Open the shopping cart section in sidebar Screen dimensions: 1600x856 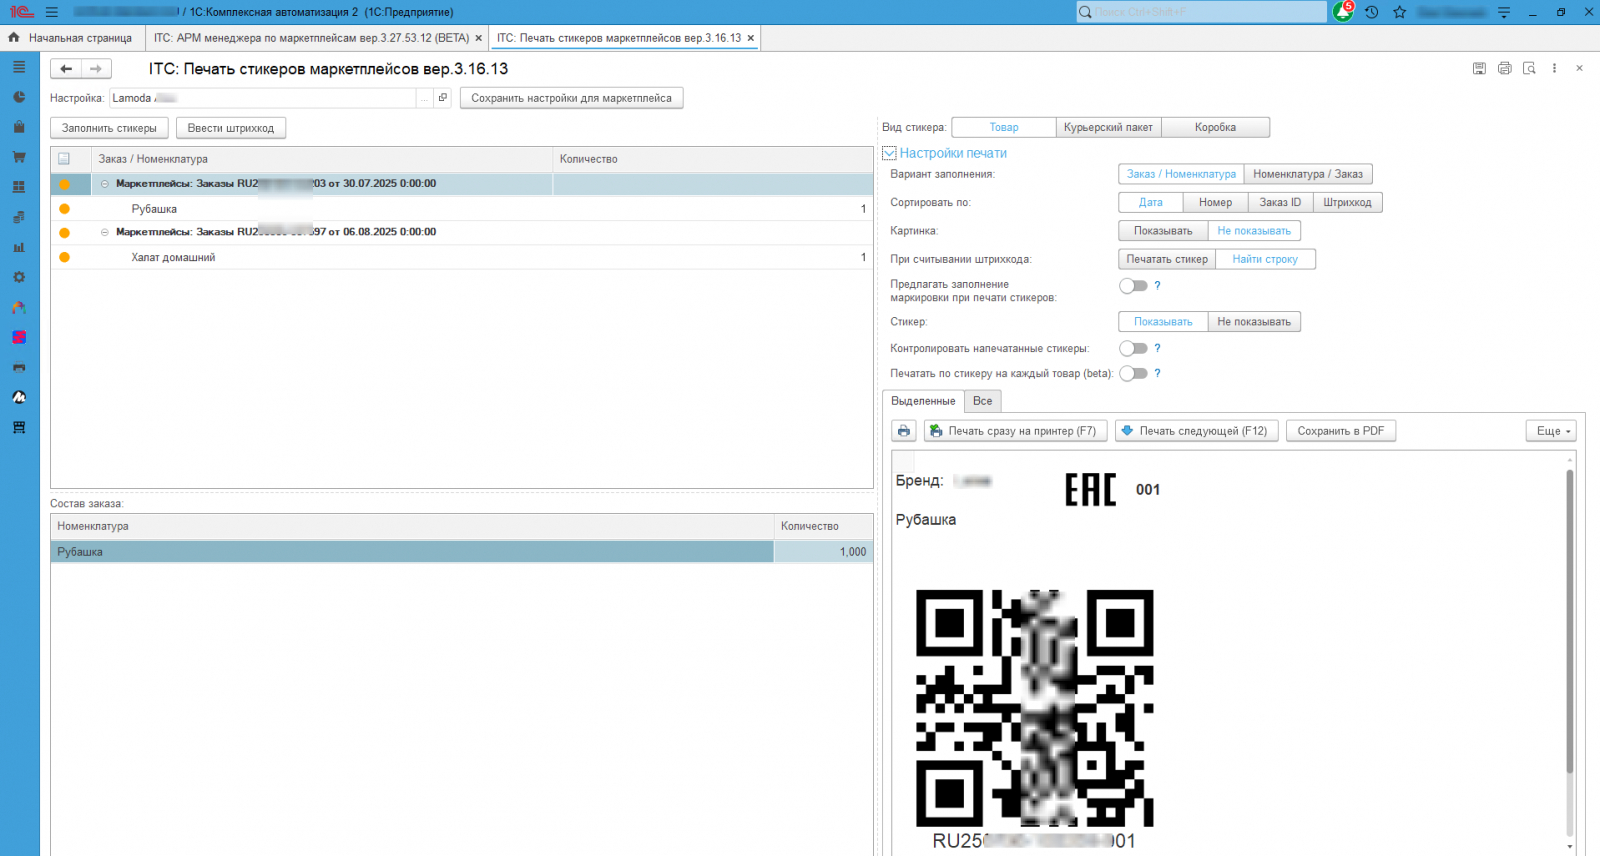19,157
